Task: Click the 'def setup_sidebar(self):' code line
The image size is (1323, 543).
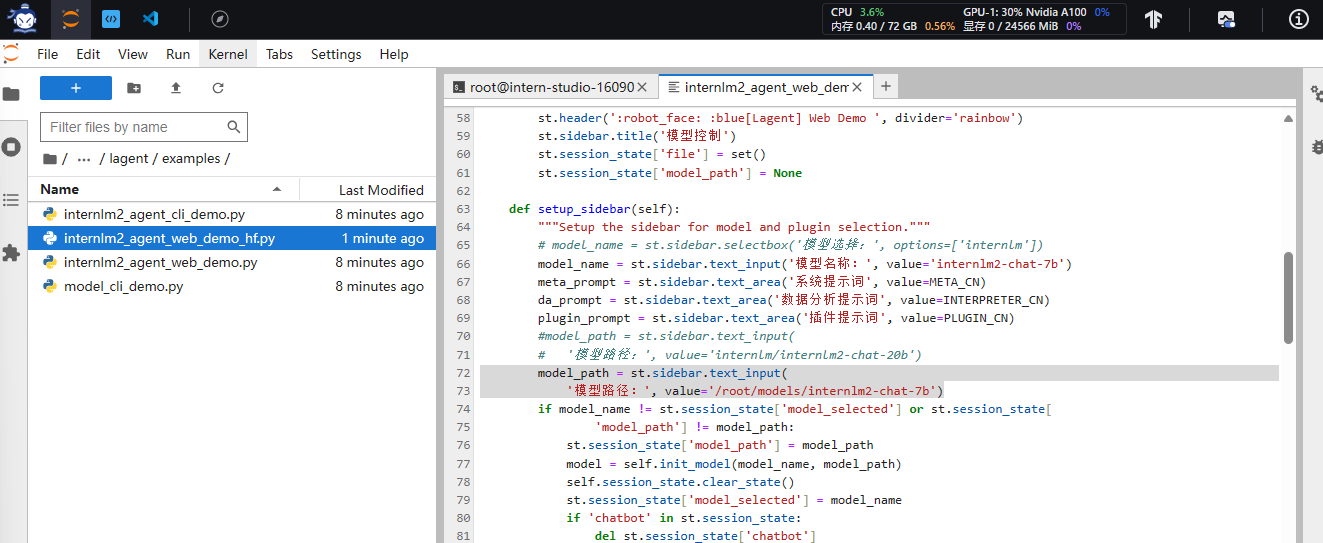Action: pyautogui.click(x=594, y=209)
